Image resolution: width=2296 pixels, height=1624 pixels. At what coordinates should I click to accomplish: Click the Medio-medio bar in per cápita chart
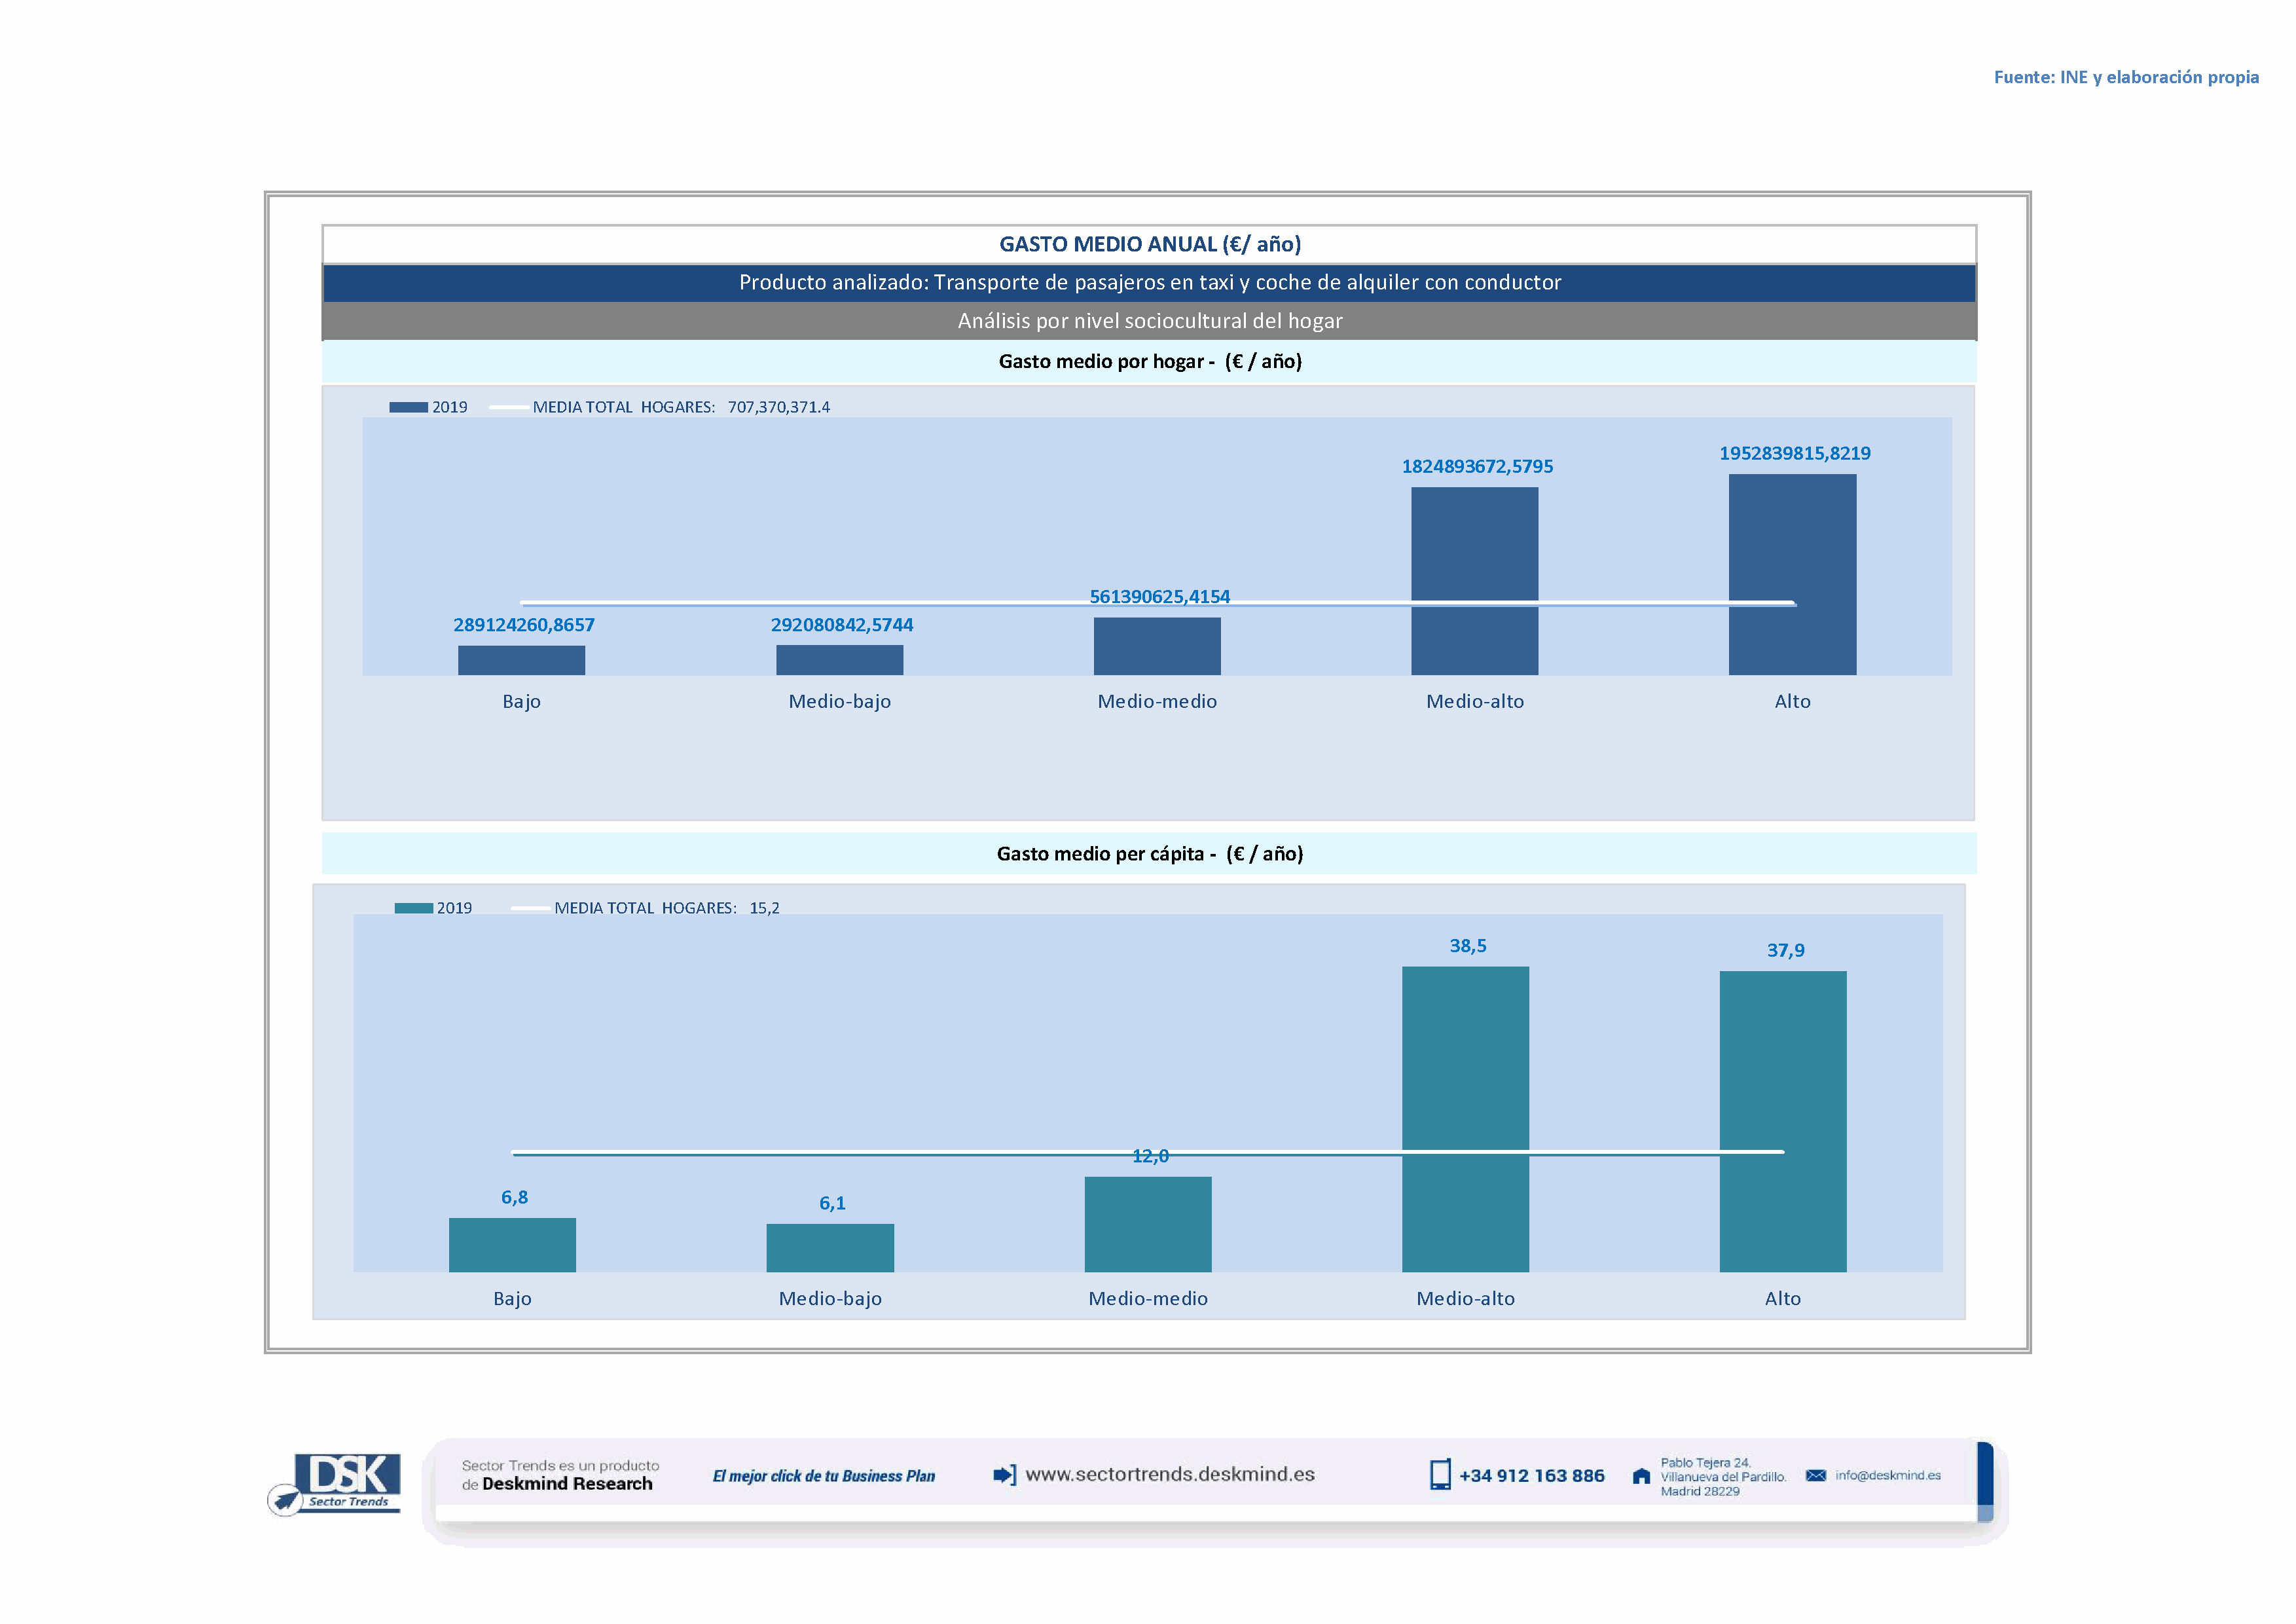pyautogui.click(x=1148, y=1224)
